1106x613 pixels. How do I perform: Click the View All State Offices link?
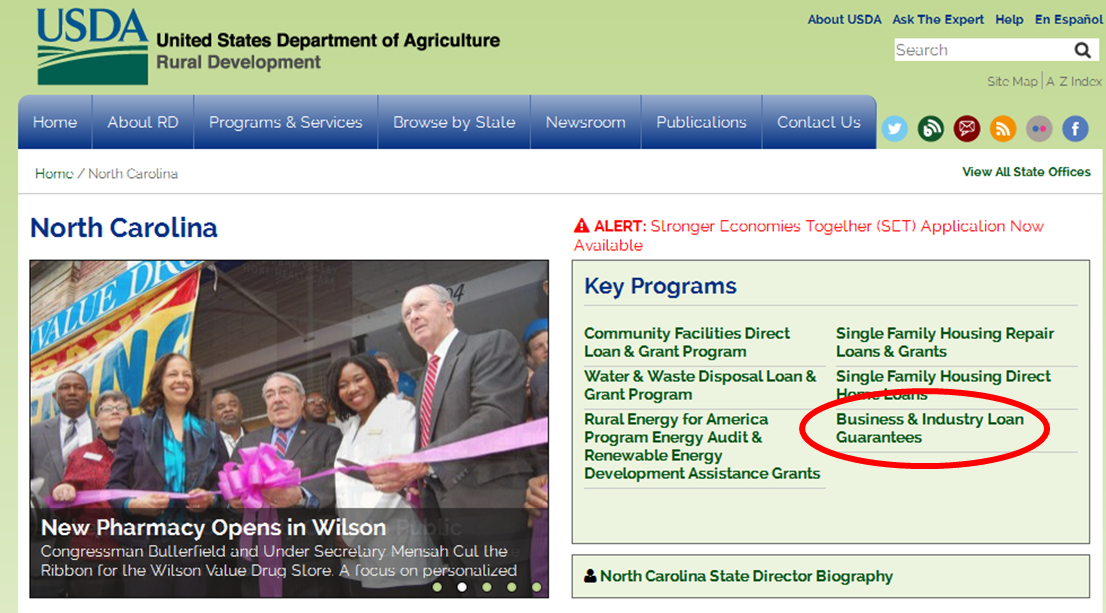coord(1026,172)
